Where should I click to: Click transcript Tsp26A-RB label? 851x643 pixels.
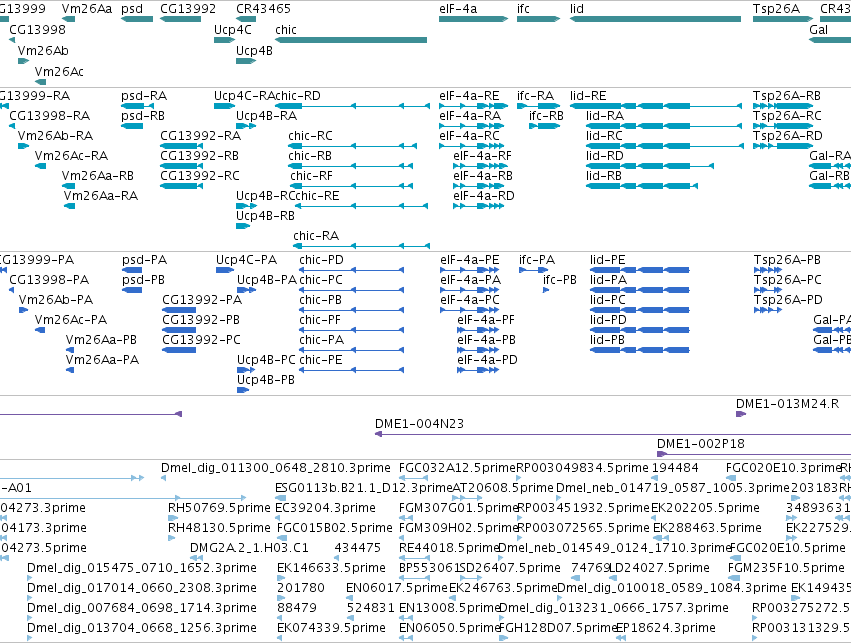(787, 96)
